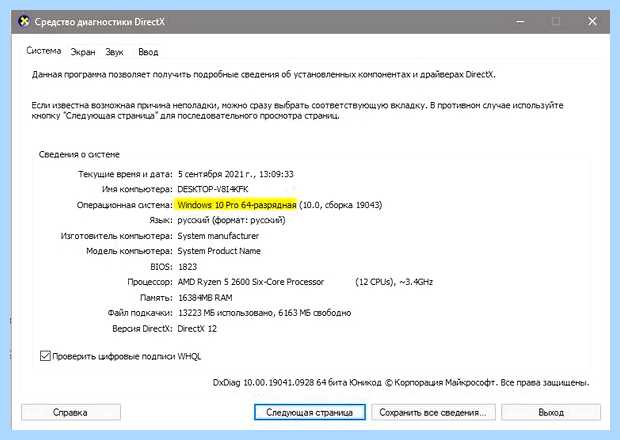The image size is (620, 440).
Task: Click computer name DESKTOP-V8I4KFK
Action: [x=213, y=189]
